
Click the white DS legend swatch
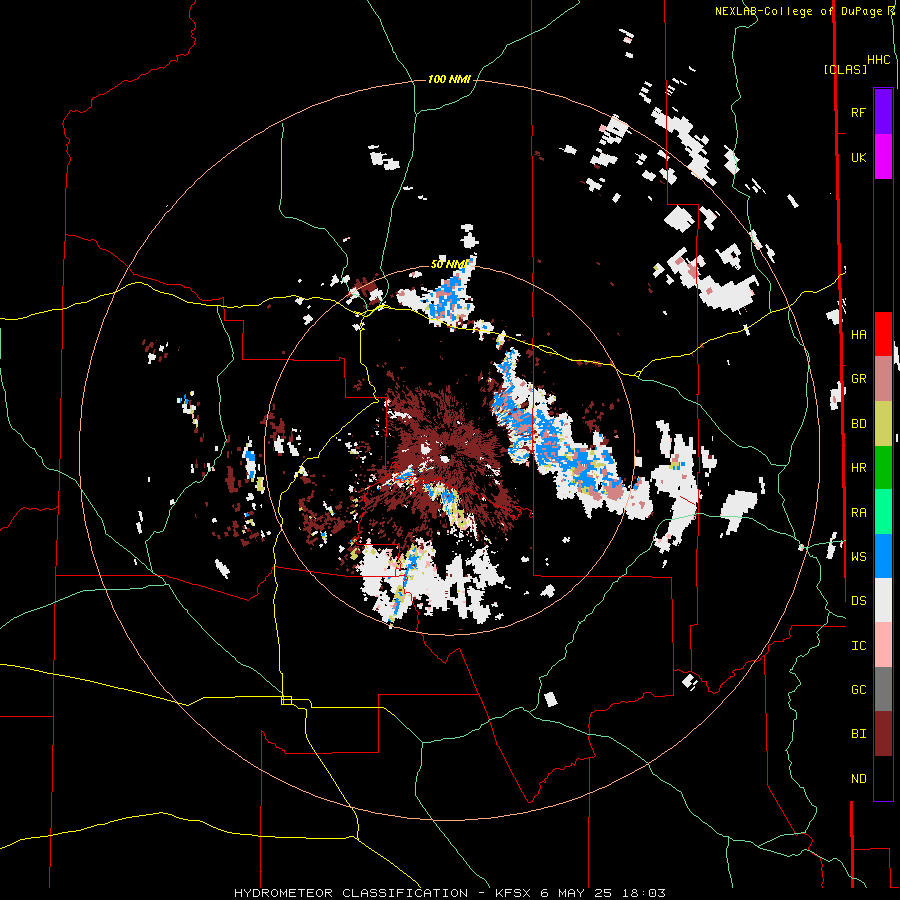(x=883, y=600)
